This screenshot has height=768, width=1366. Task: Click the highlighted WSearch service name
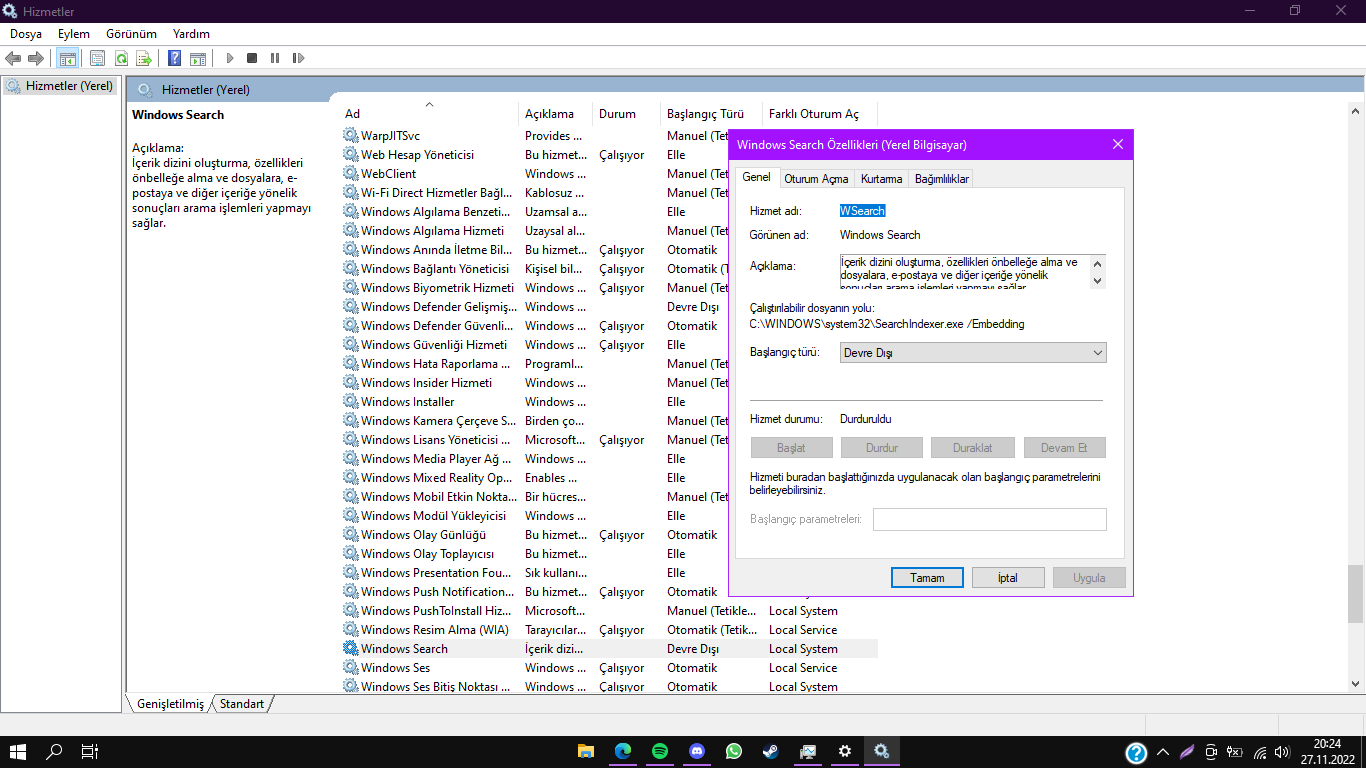point(862,211)
